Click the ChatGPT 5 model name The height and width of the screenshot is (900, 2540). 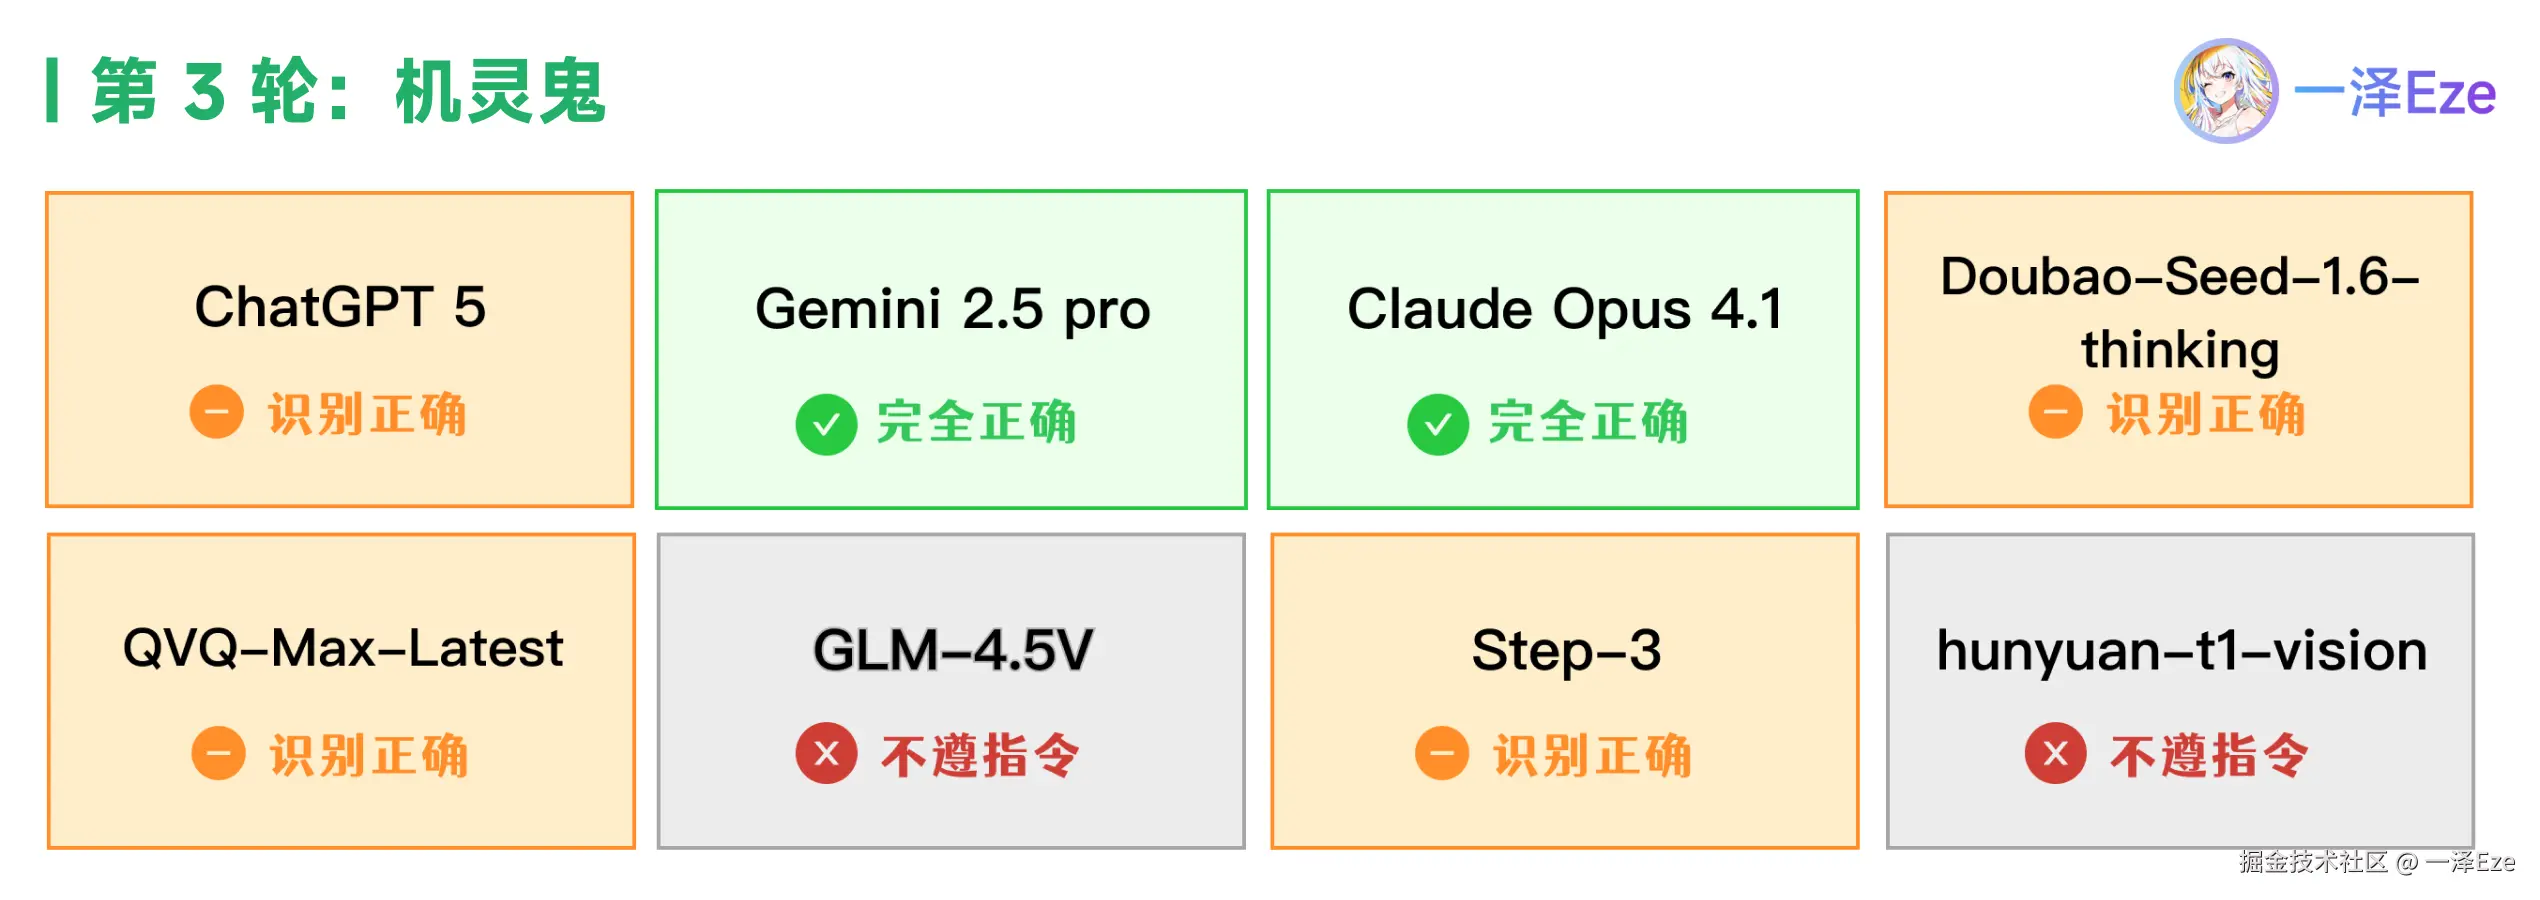pyautogui.click(x=340, y=306)
